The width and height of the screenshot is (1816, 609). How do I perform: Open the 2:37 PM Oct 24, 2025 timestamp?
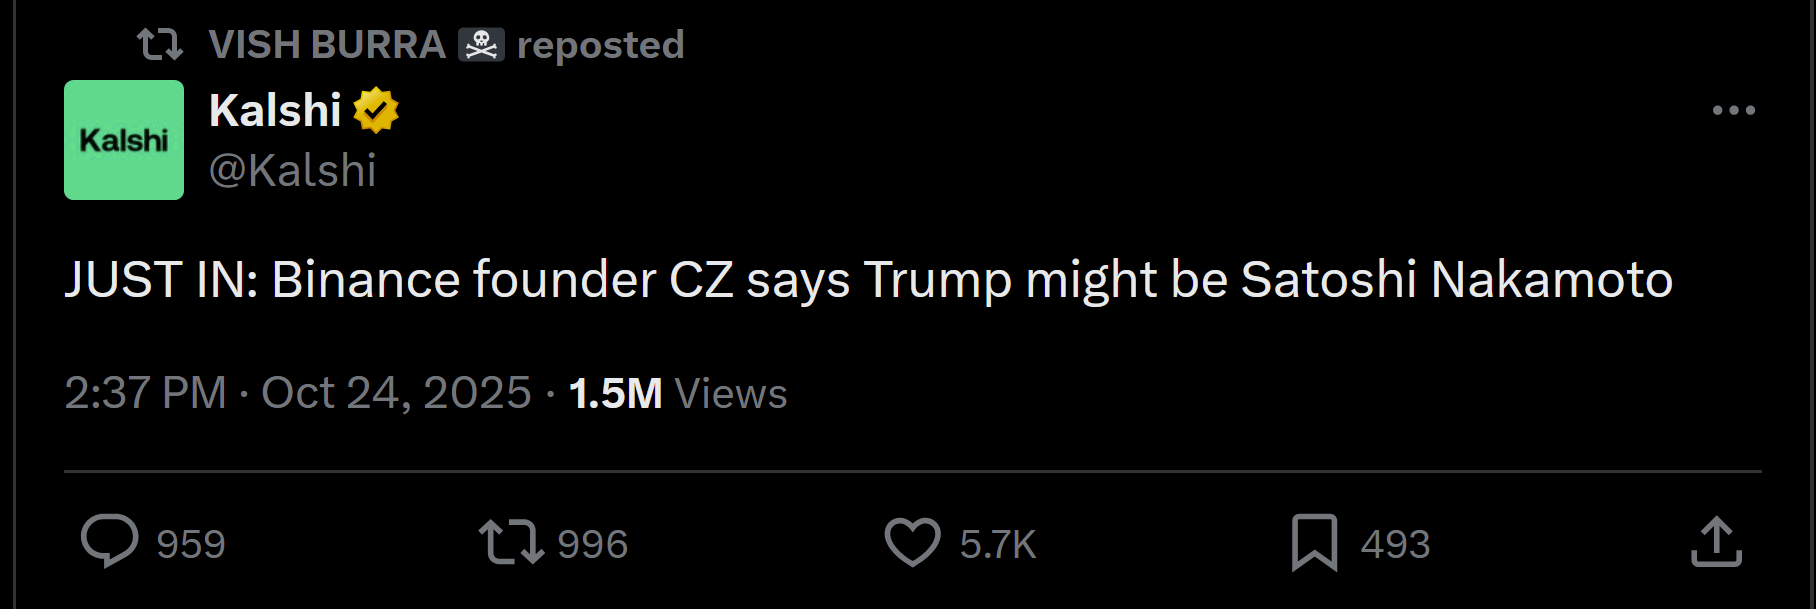coord(297,393)
